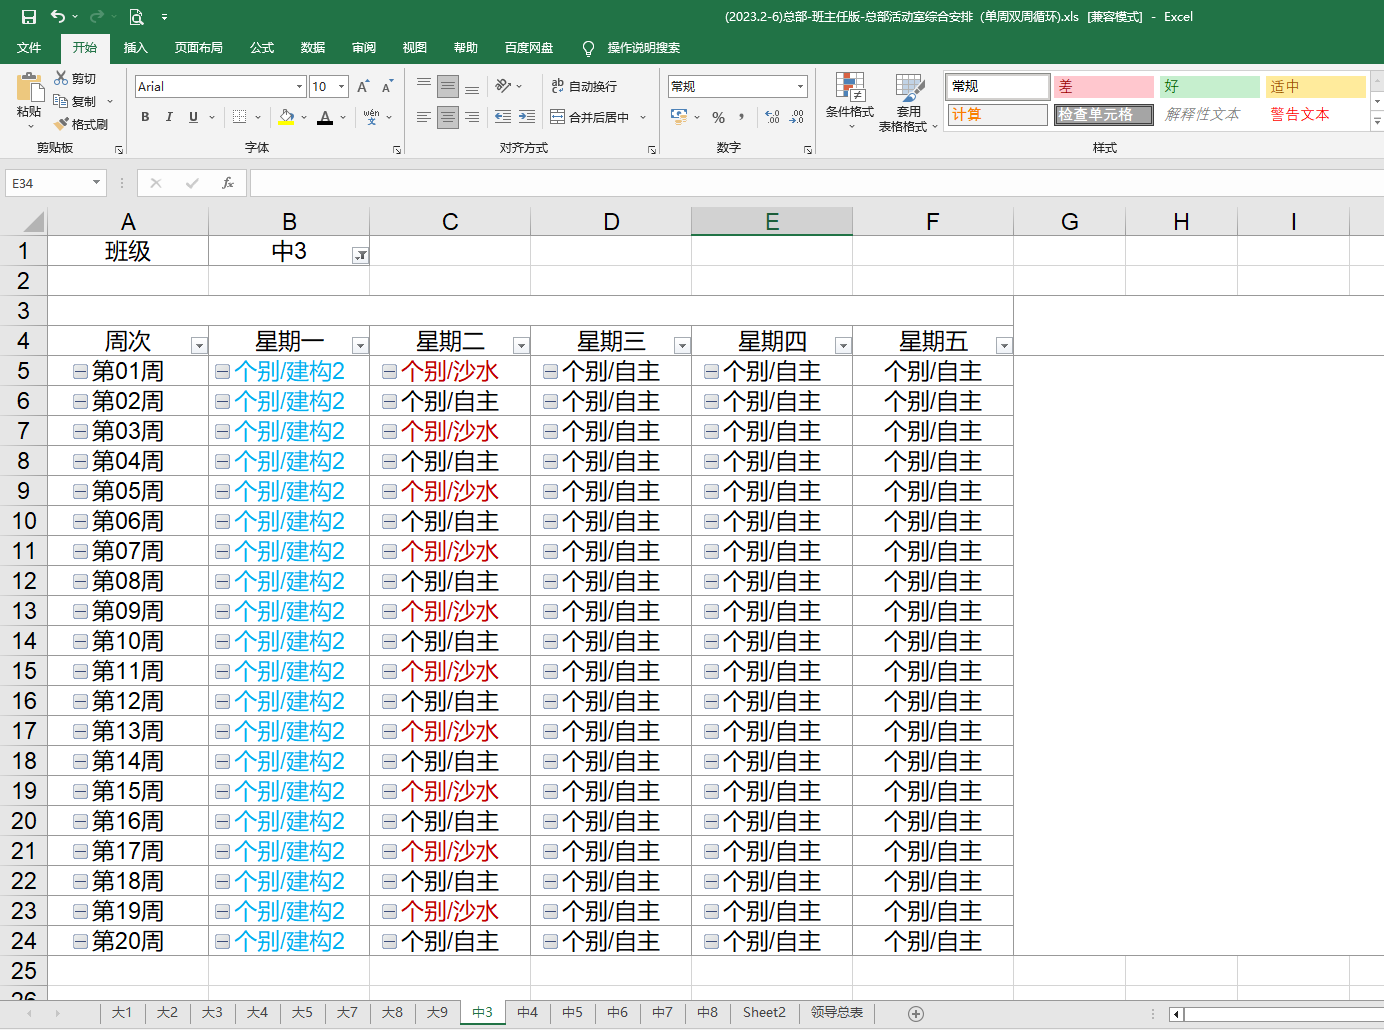This screenshot has width=1384, height=1030.
Task: Click Wrap Text (自动换行)
Action: 584,87
